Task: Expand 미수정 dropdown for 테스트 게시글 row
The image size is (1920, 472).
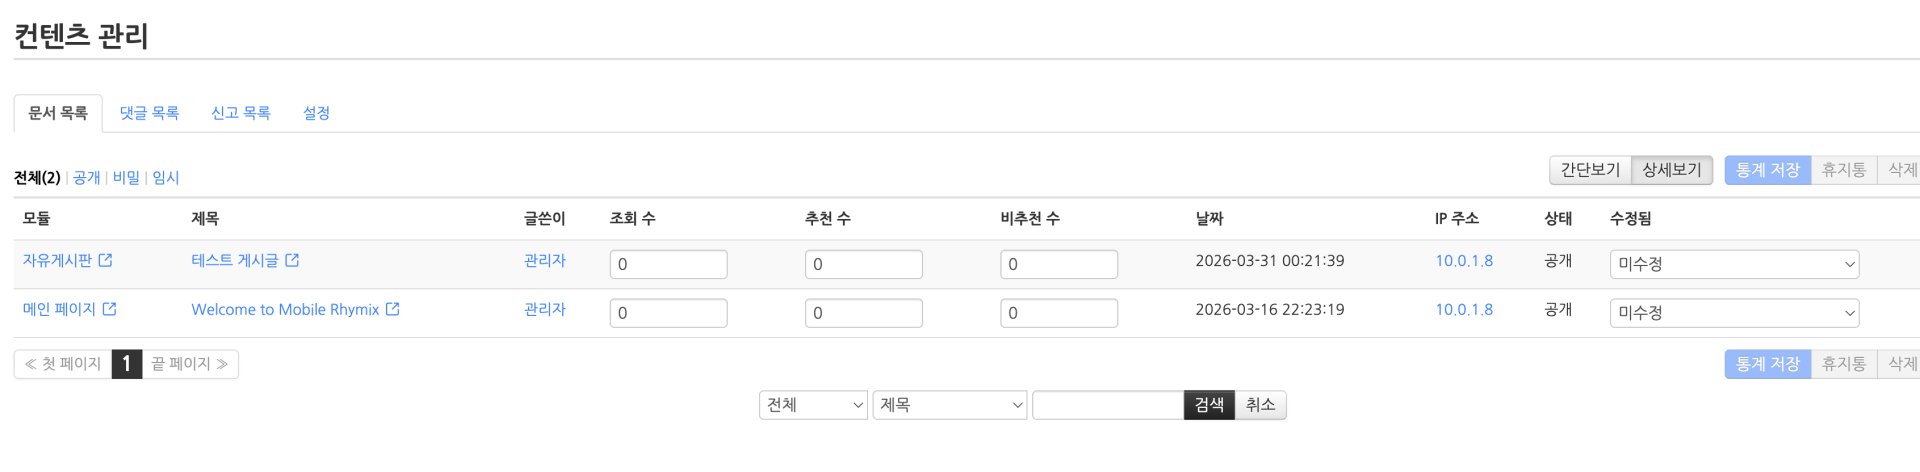Action: point(1734,264)
